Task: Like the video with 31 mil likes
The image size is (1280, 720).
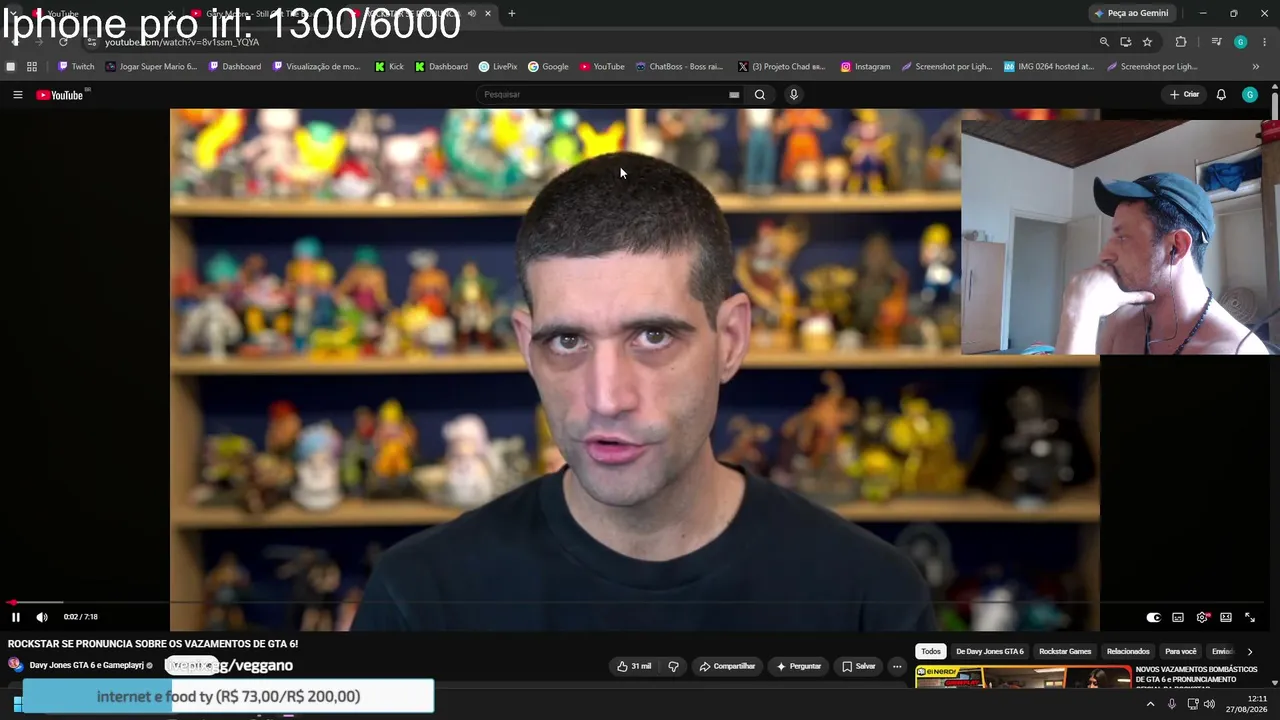Action: point(634,666)
